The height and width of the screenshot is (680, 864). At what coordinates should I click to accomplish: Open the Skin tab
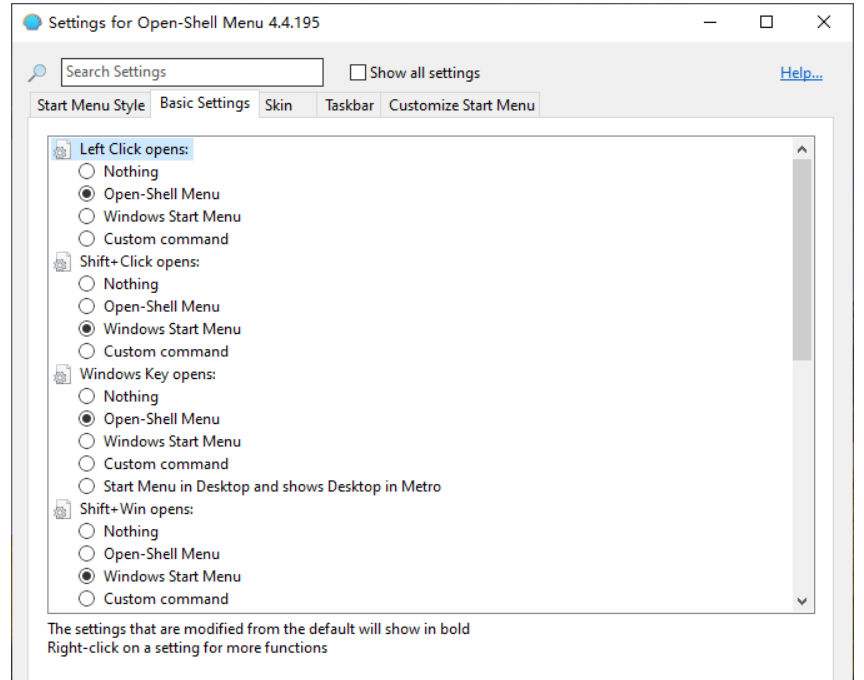tap(279, 105)
